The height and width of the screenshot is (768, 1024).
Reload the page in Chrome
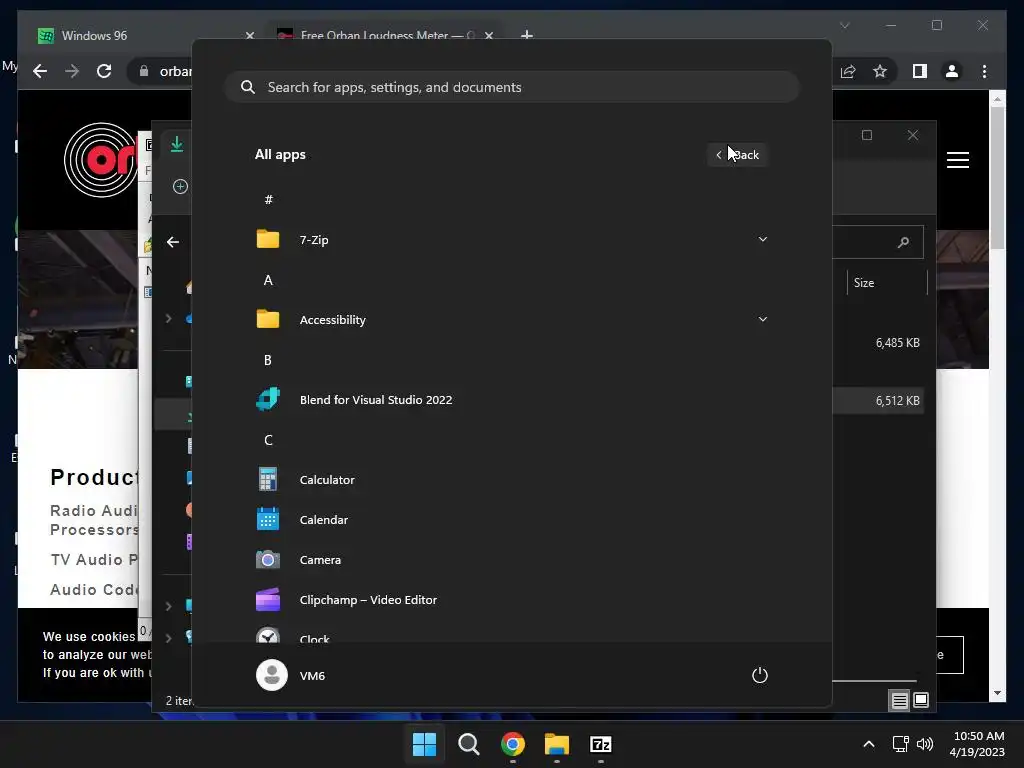click(x=104, y=71)
